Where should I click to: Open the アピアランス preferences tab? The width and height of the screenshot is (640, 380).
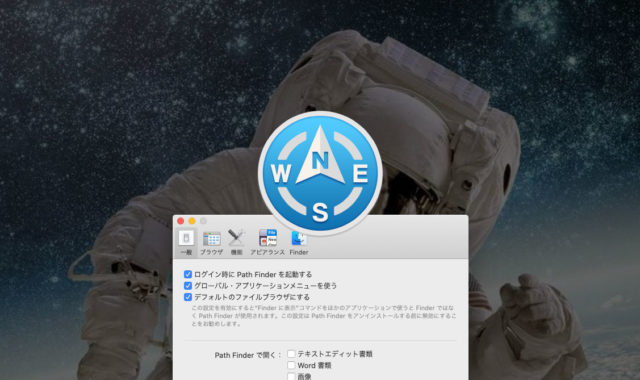tap(267, 242)
